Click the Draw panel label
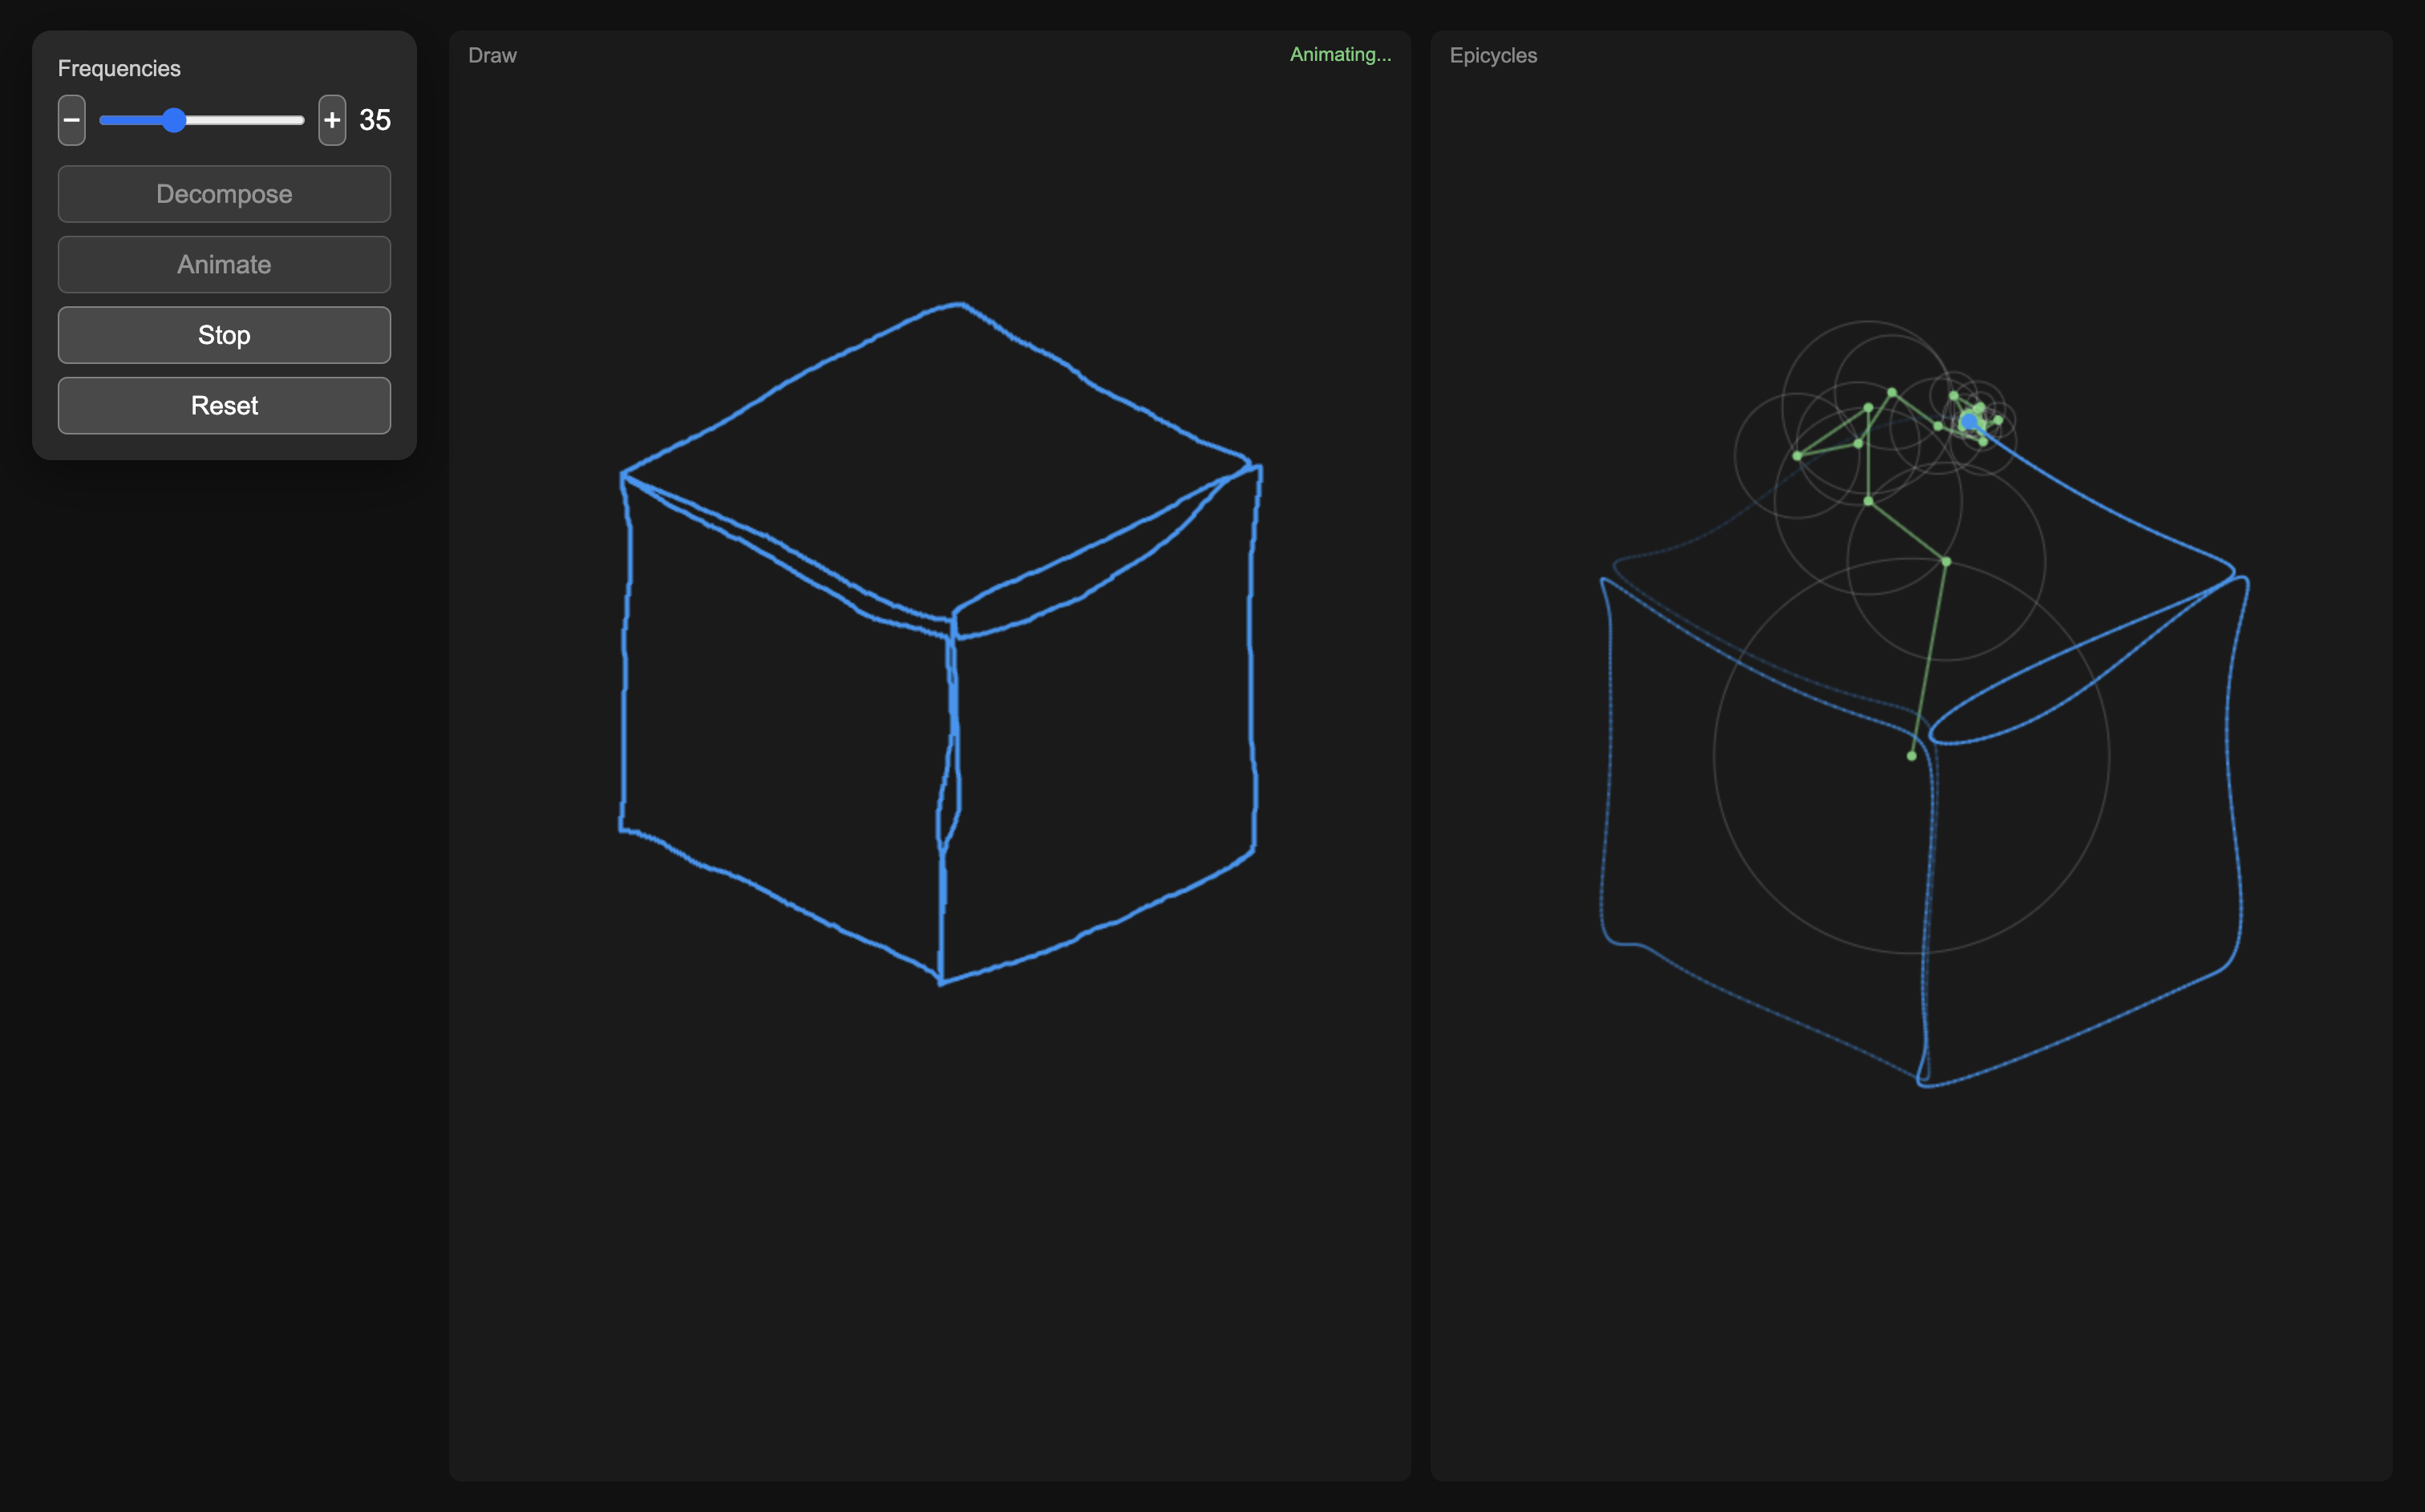The height and width of the screenshot is (1512, 2425). 492,56
